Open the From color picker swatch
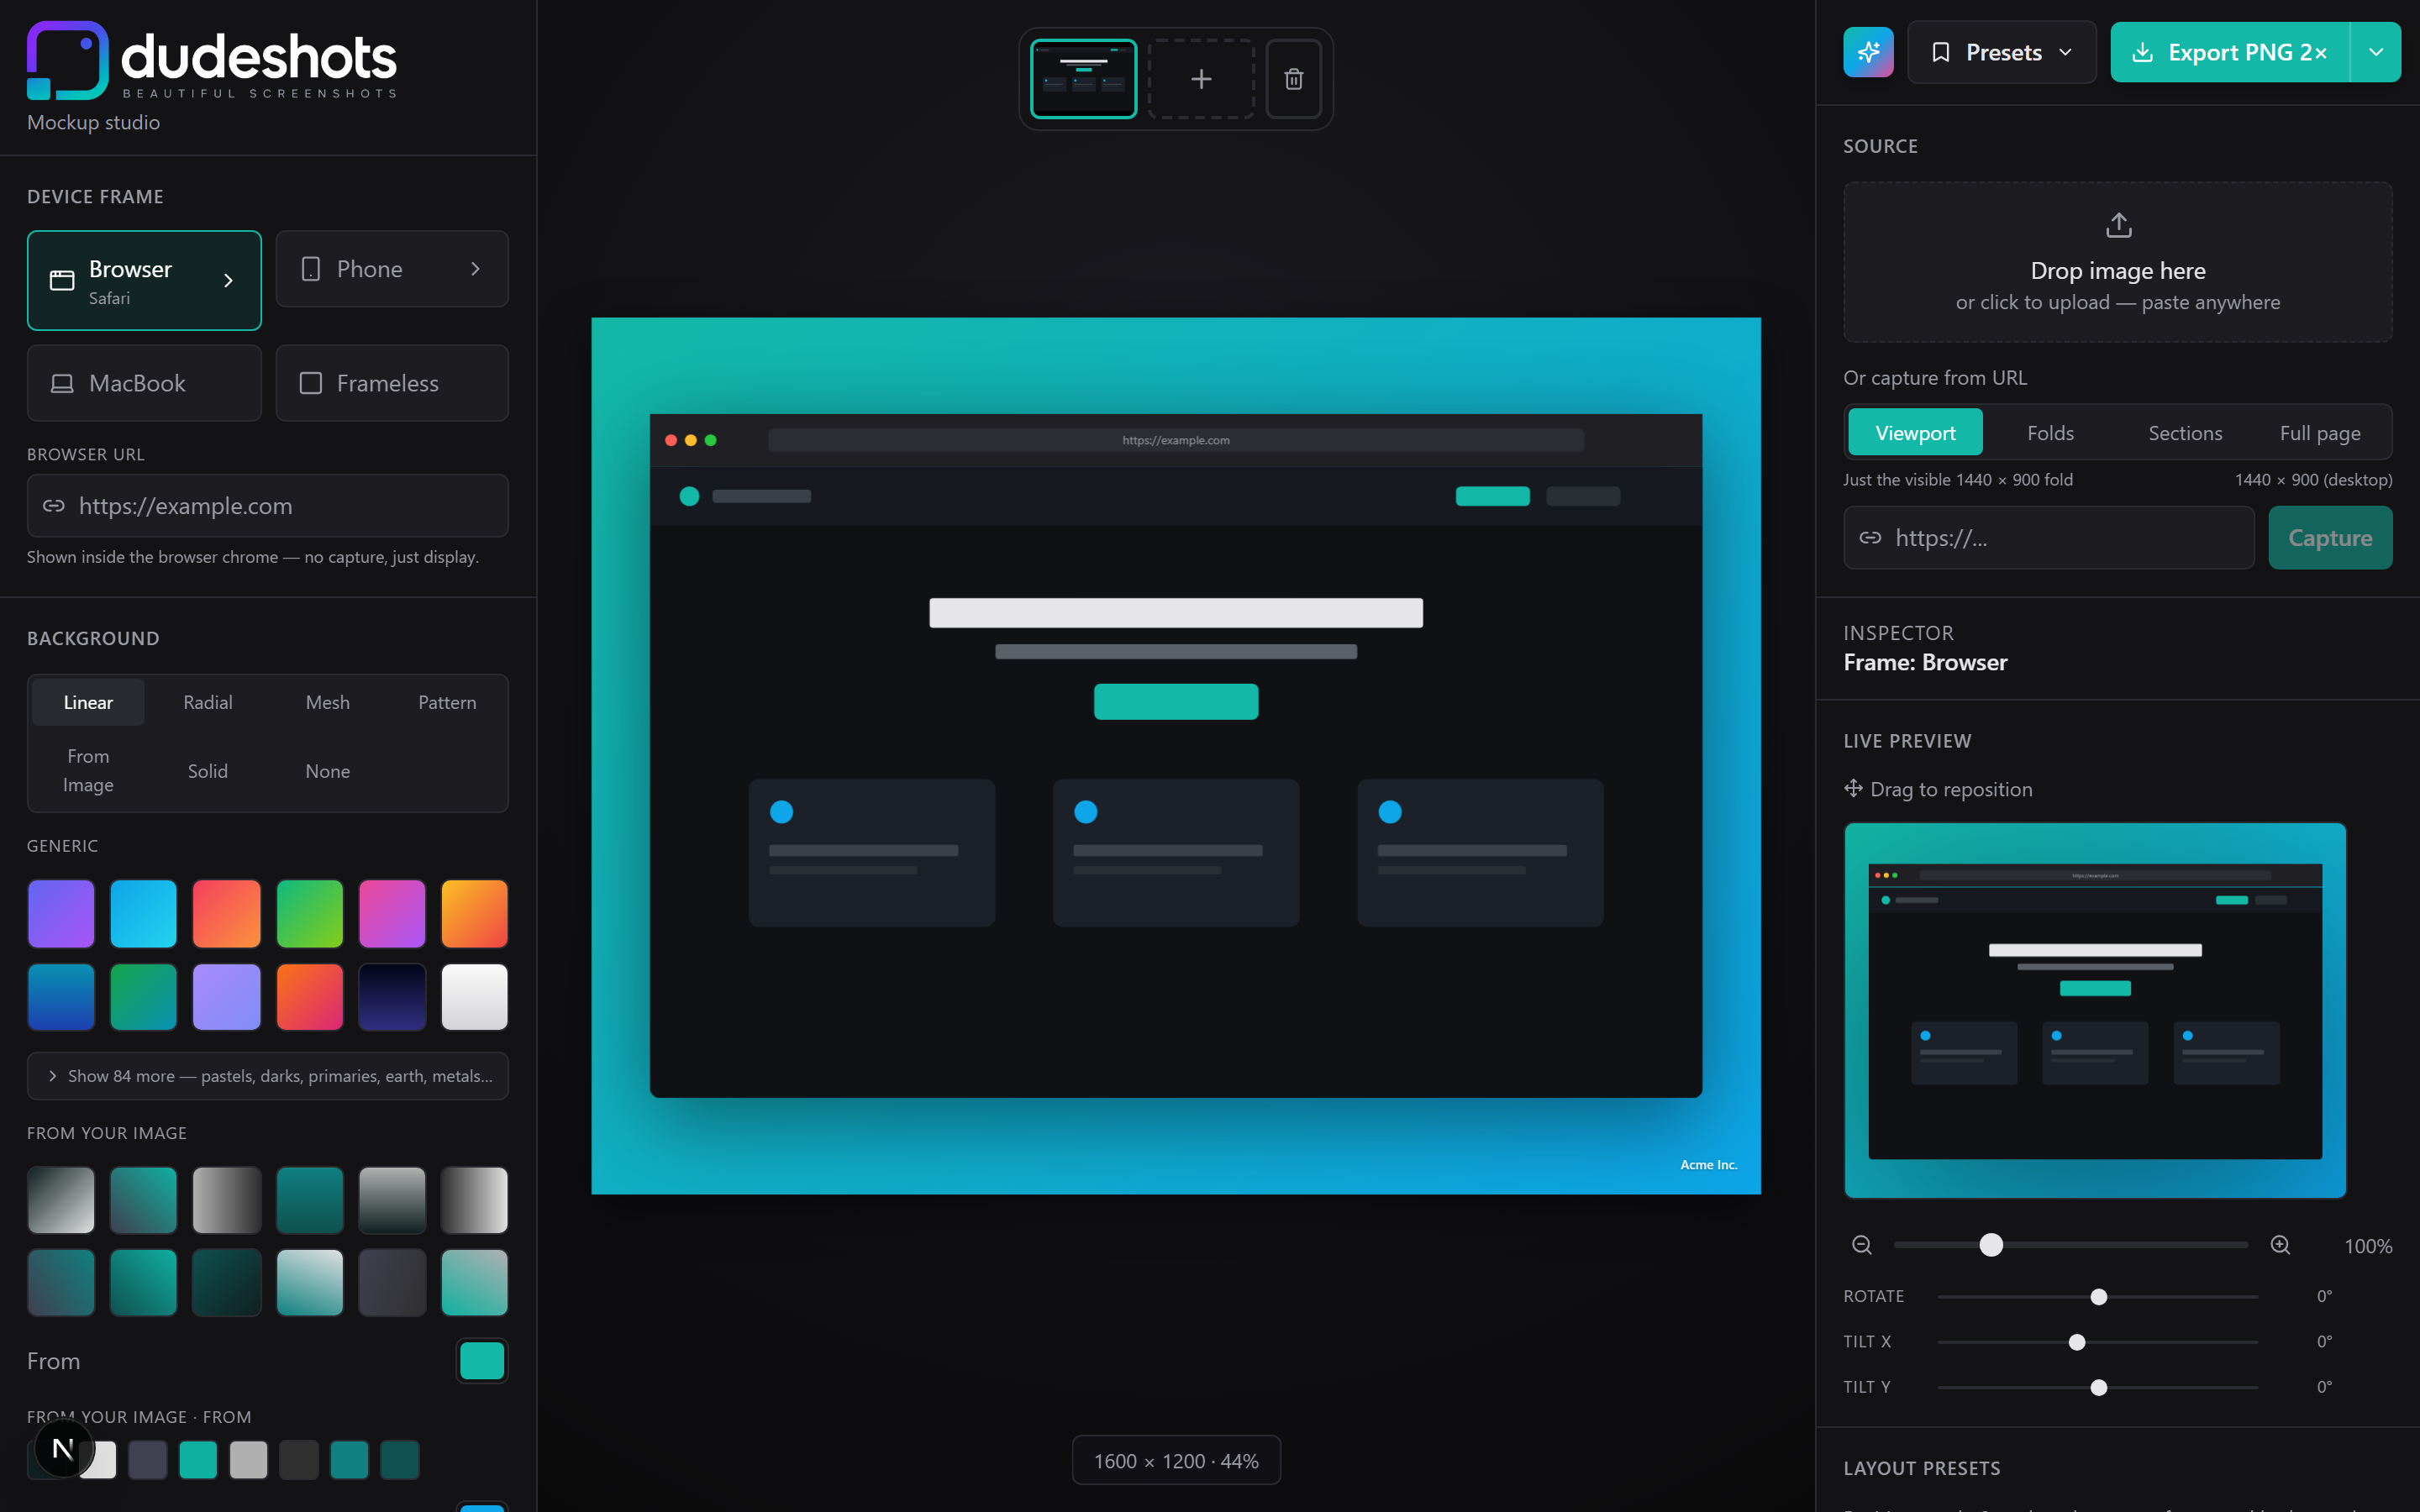2420x1512 pixels. point(482,1361)
